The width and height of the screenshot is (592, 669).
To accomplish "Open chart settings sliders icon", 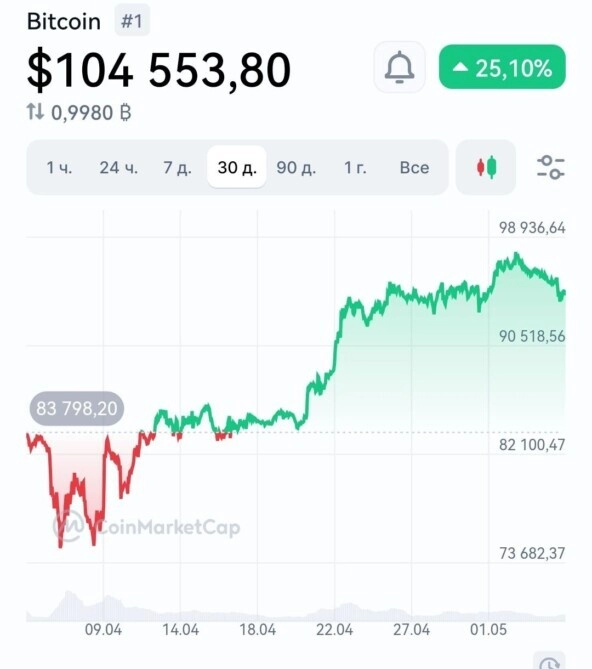I will point(550,167).
